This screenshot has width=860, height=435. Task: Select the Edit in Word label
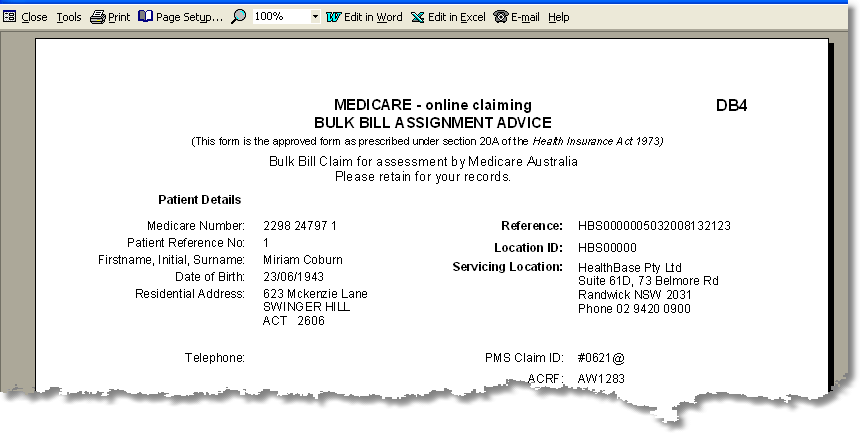373,17
